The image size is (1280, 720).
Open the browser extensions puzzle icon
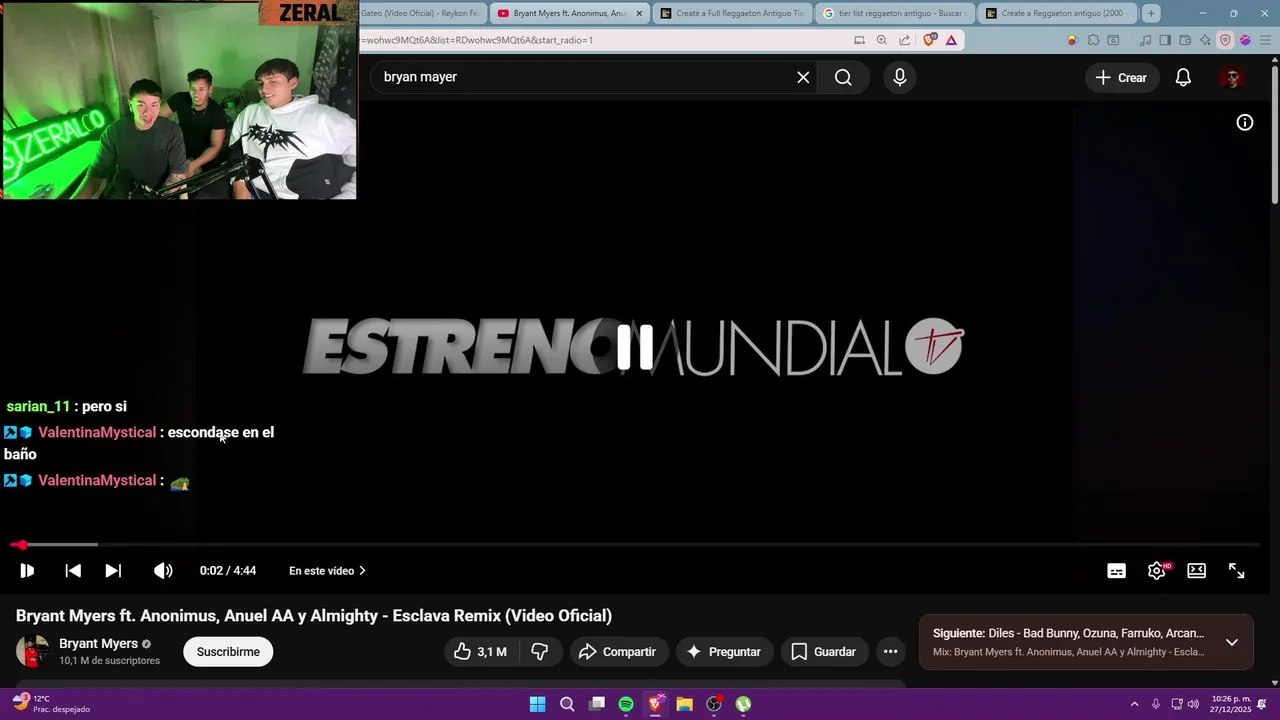pyautogui.click(x=1093, y=40)
